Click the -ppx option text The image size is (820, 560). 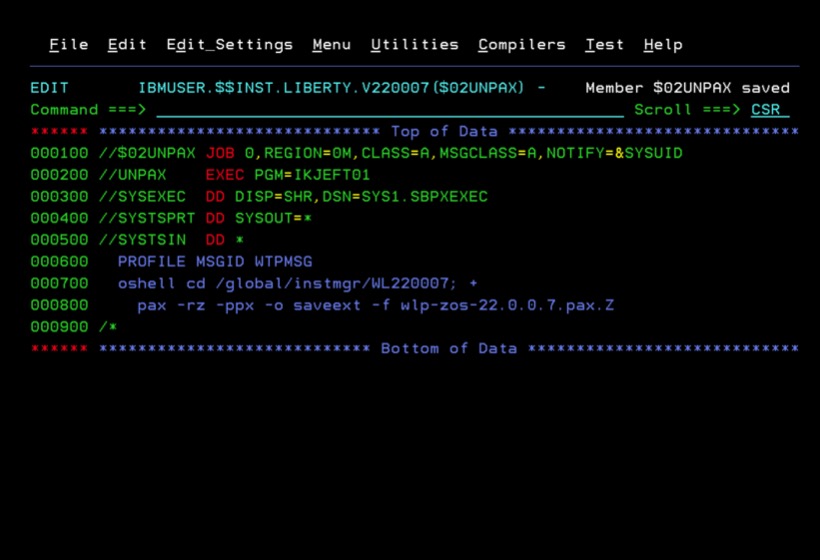click(235, 306)
